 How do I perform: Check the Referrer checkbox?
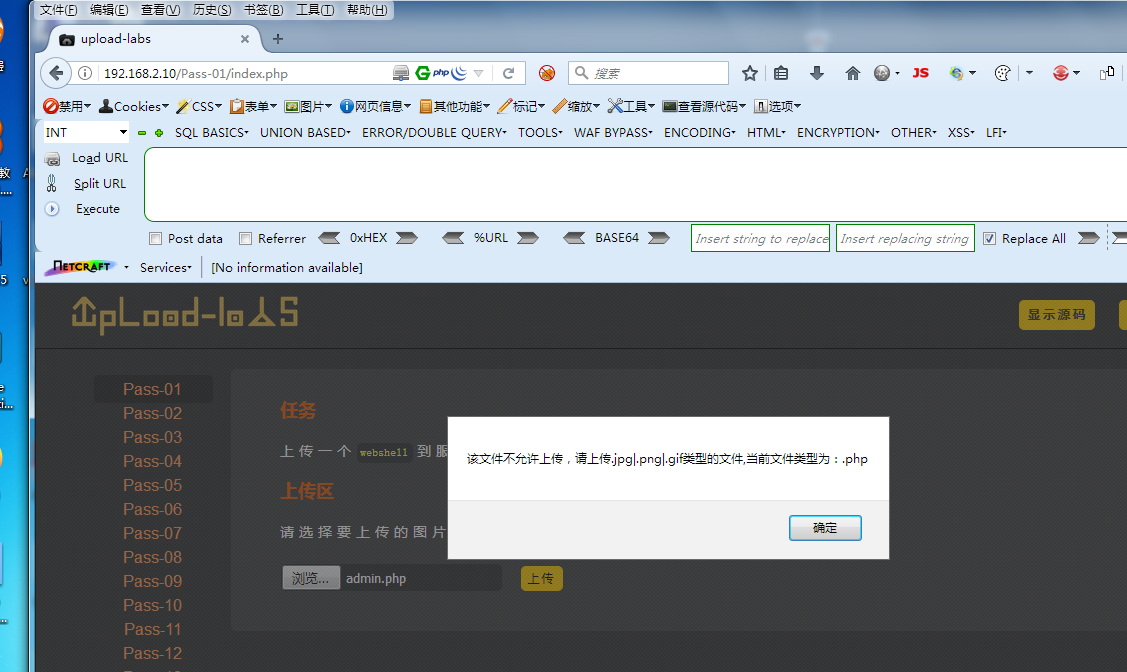pos(245,238)
